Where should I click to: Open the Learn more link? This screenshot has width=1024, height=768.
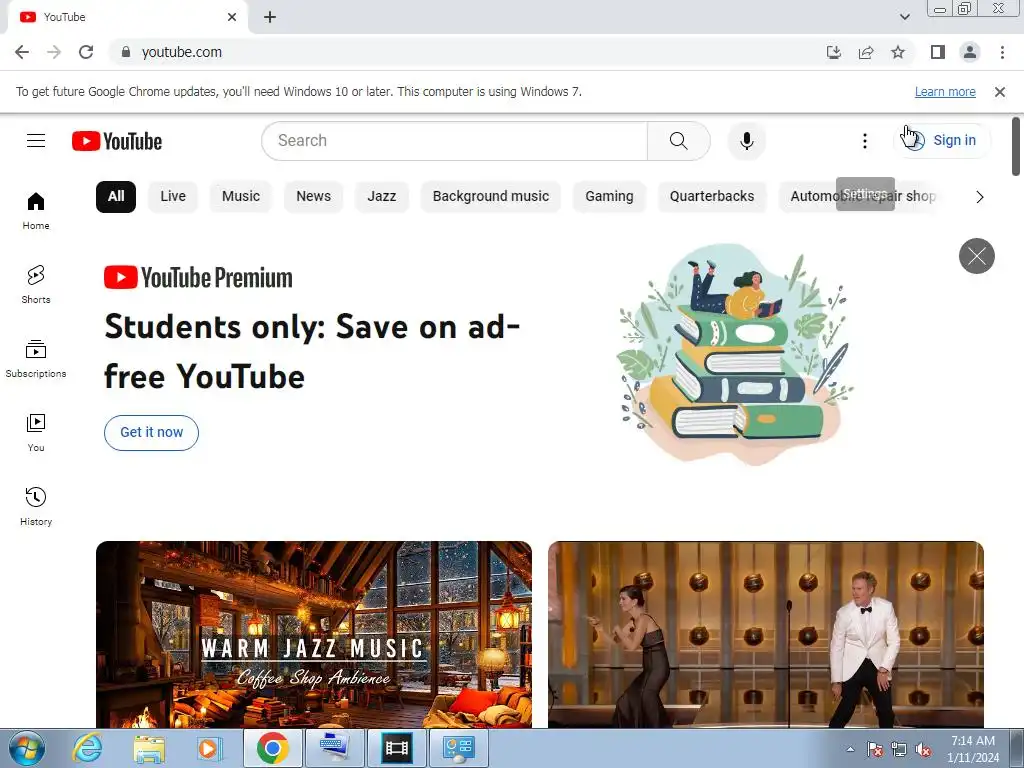point(945,92)
